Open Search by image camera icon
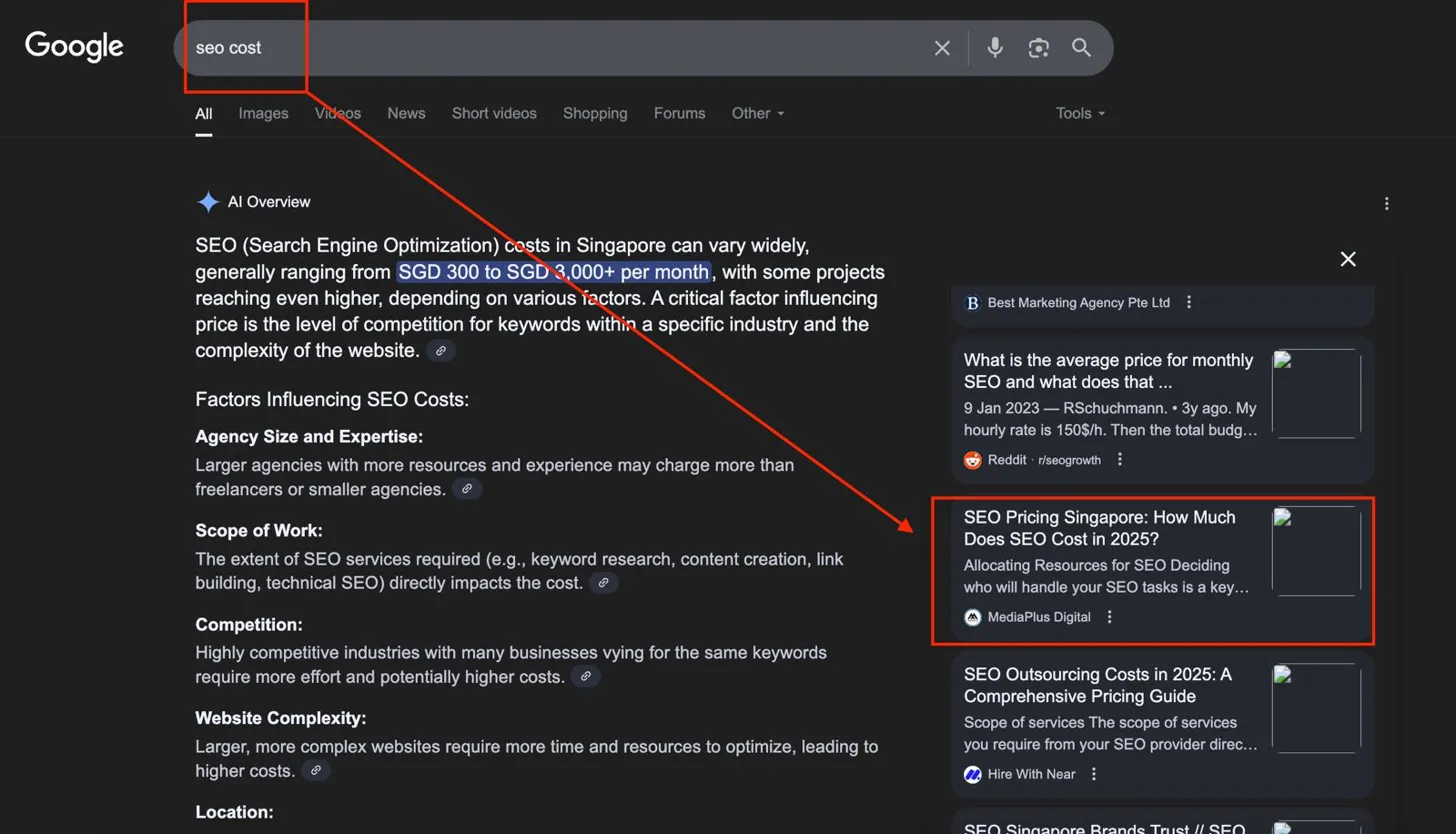The width and height of the screenshot is (1456, 834). (x=1038, y=48)
